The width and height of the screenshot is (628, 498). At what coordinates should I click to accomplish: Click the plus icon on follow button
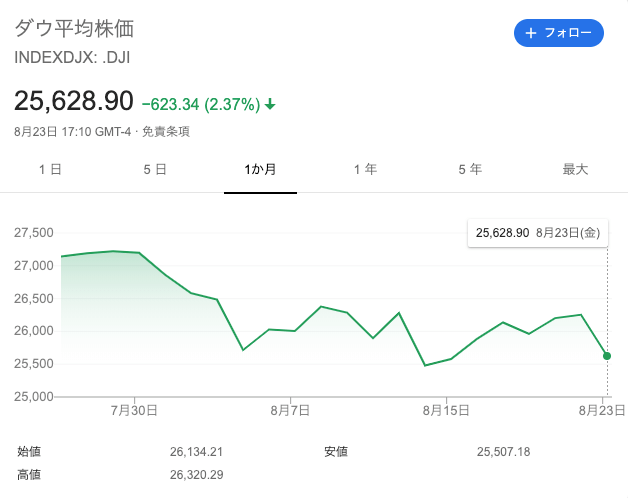pos(531,33)
